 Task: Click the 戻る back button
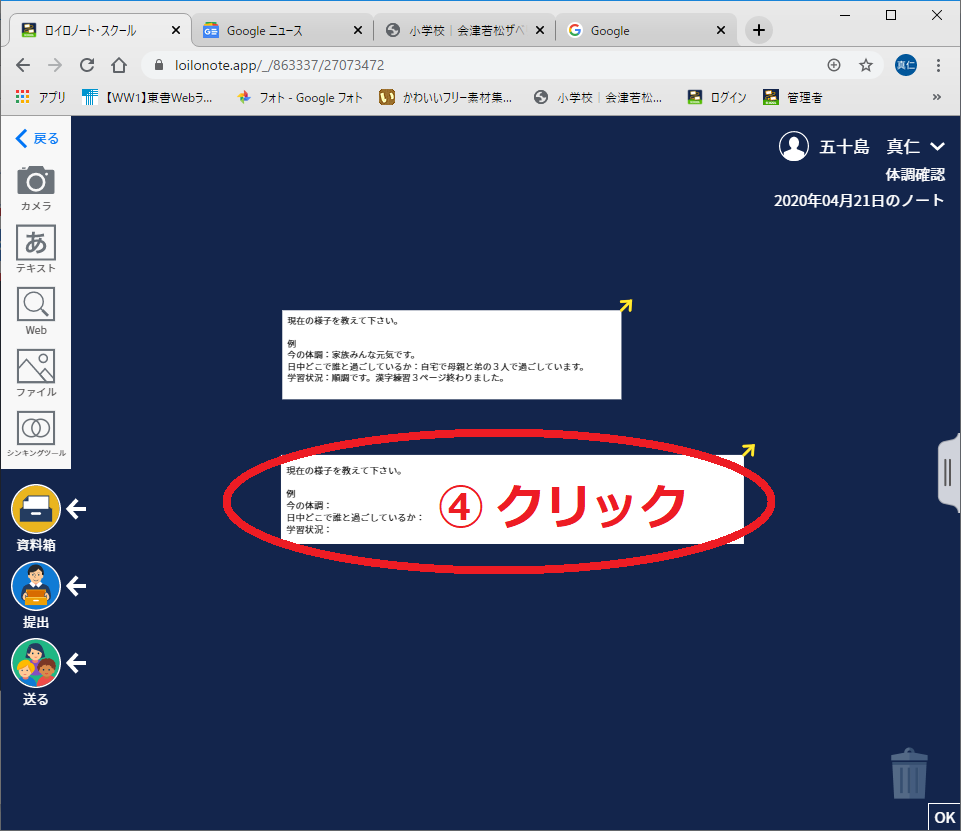[x=37, y=139]
